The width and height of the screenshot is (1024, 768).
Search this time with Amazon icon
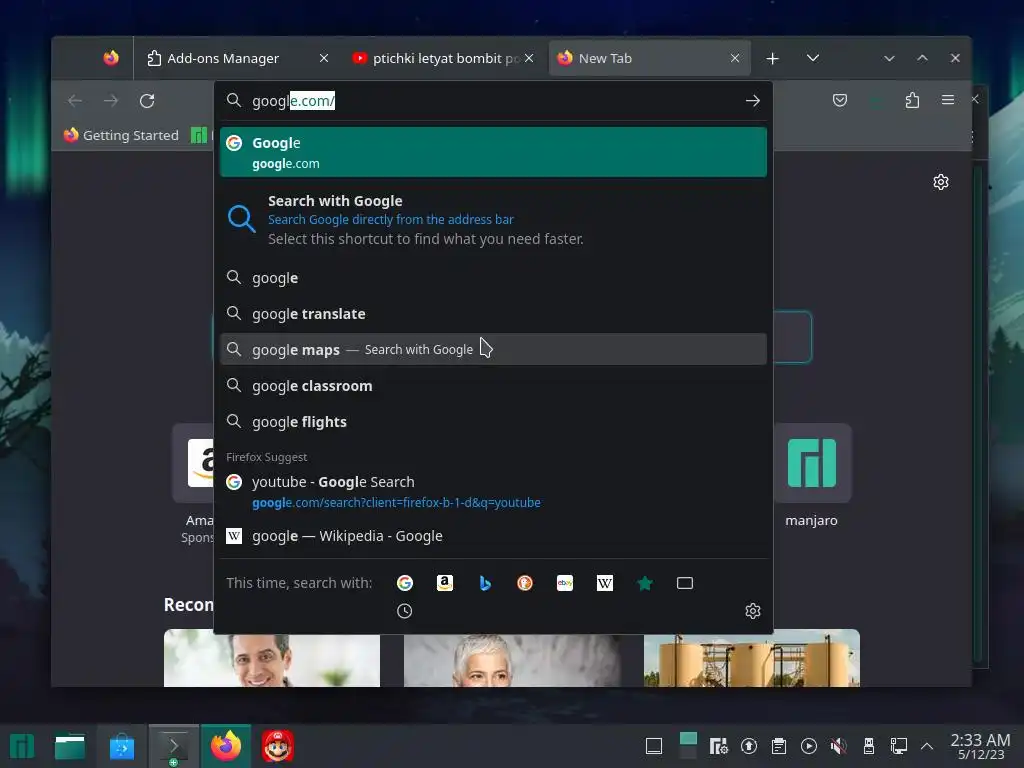coord(445,583)
